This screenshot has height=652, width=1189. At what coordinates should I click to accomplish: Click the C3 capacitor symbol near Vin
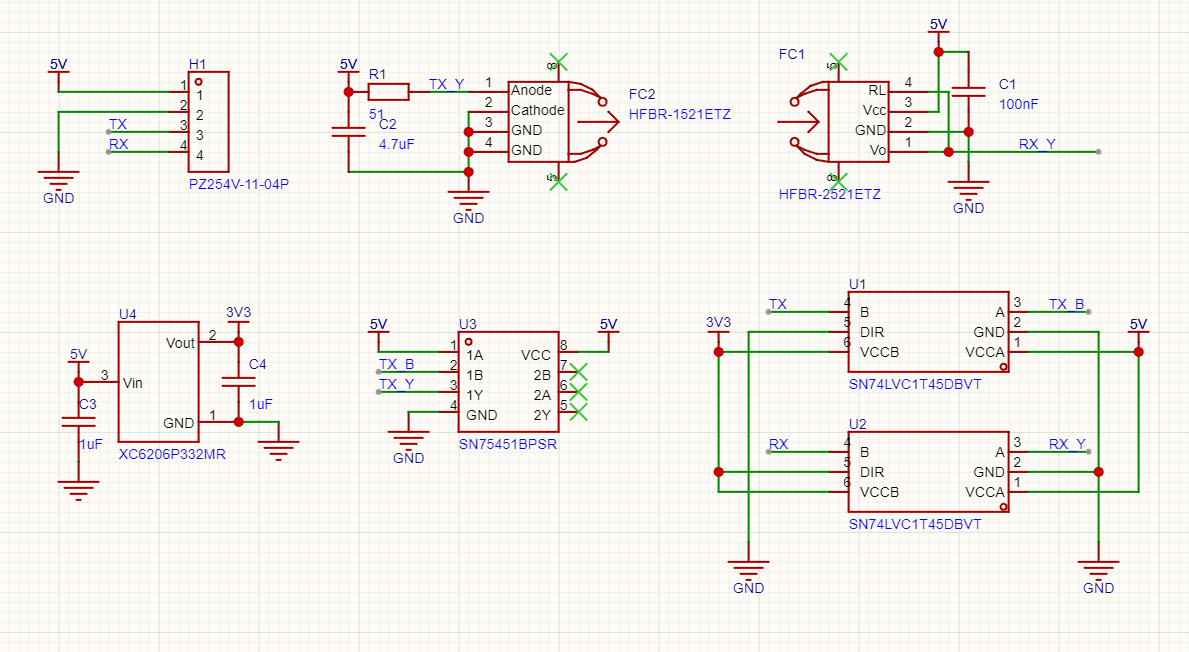(x=78, y=418)
